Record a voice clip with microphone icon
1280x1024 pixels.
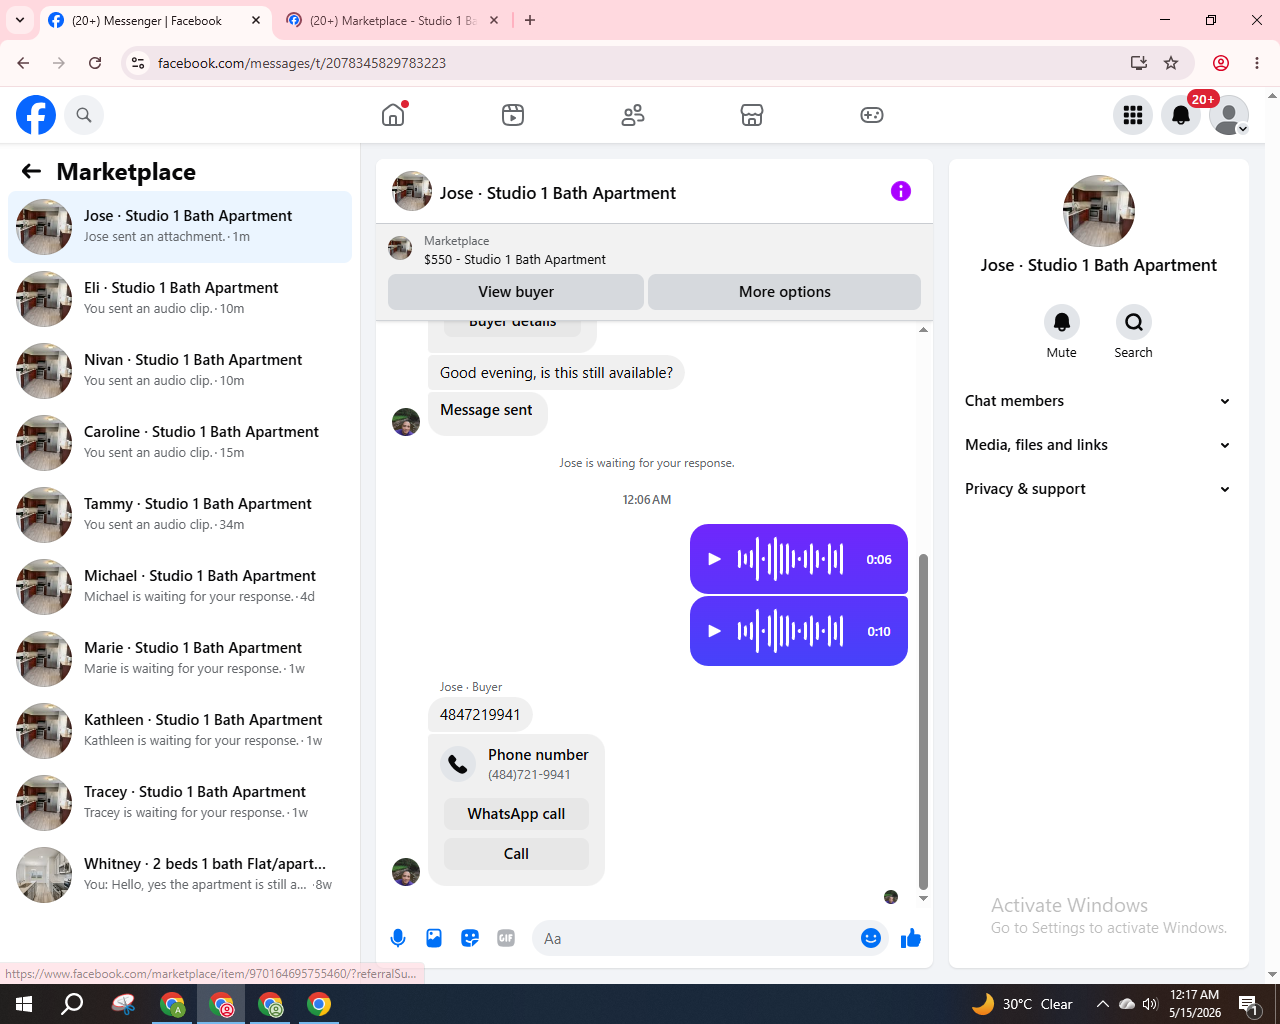coord(398,938)
